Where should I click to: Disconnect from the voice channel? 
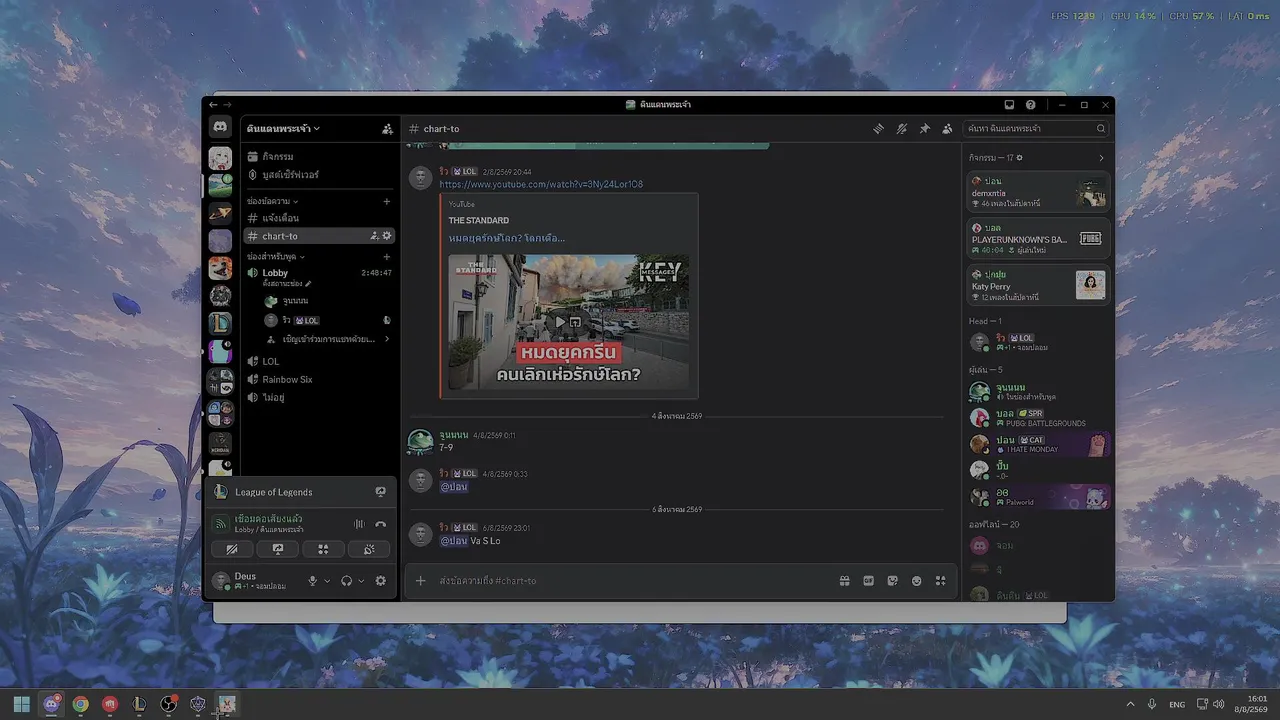click(381, 524)
